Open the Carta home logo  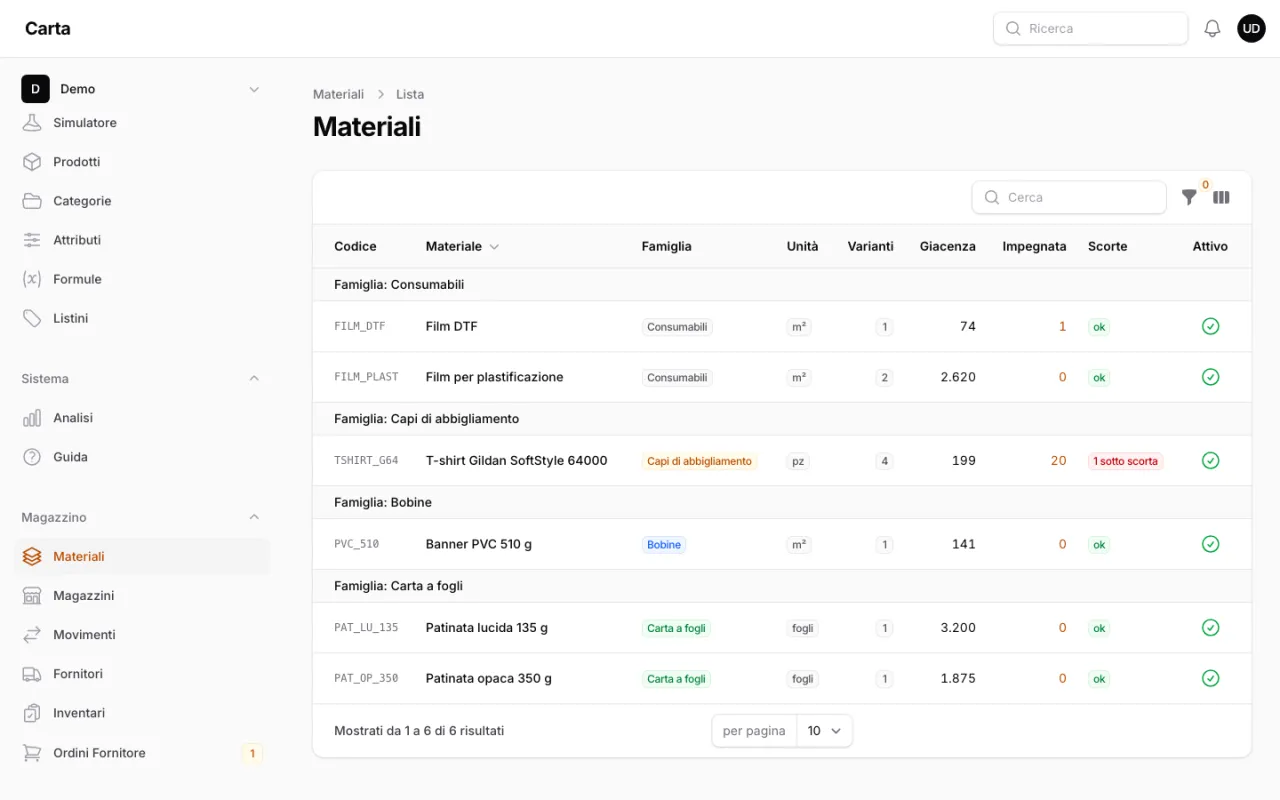48,29
